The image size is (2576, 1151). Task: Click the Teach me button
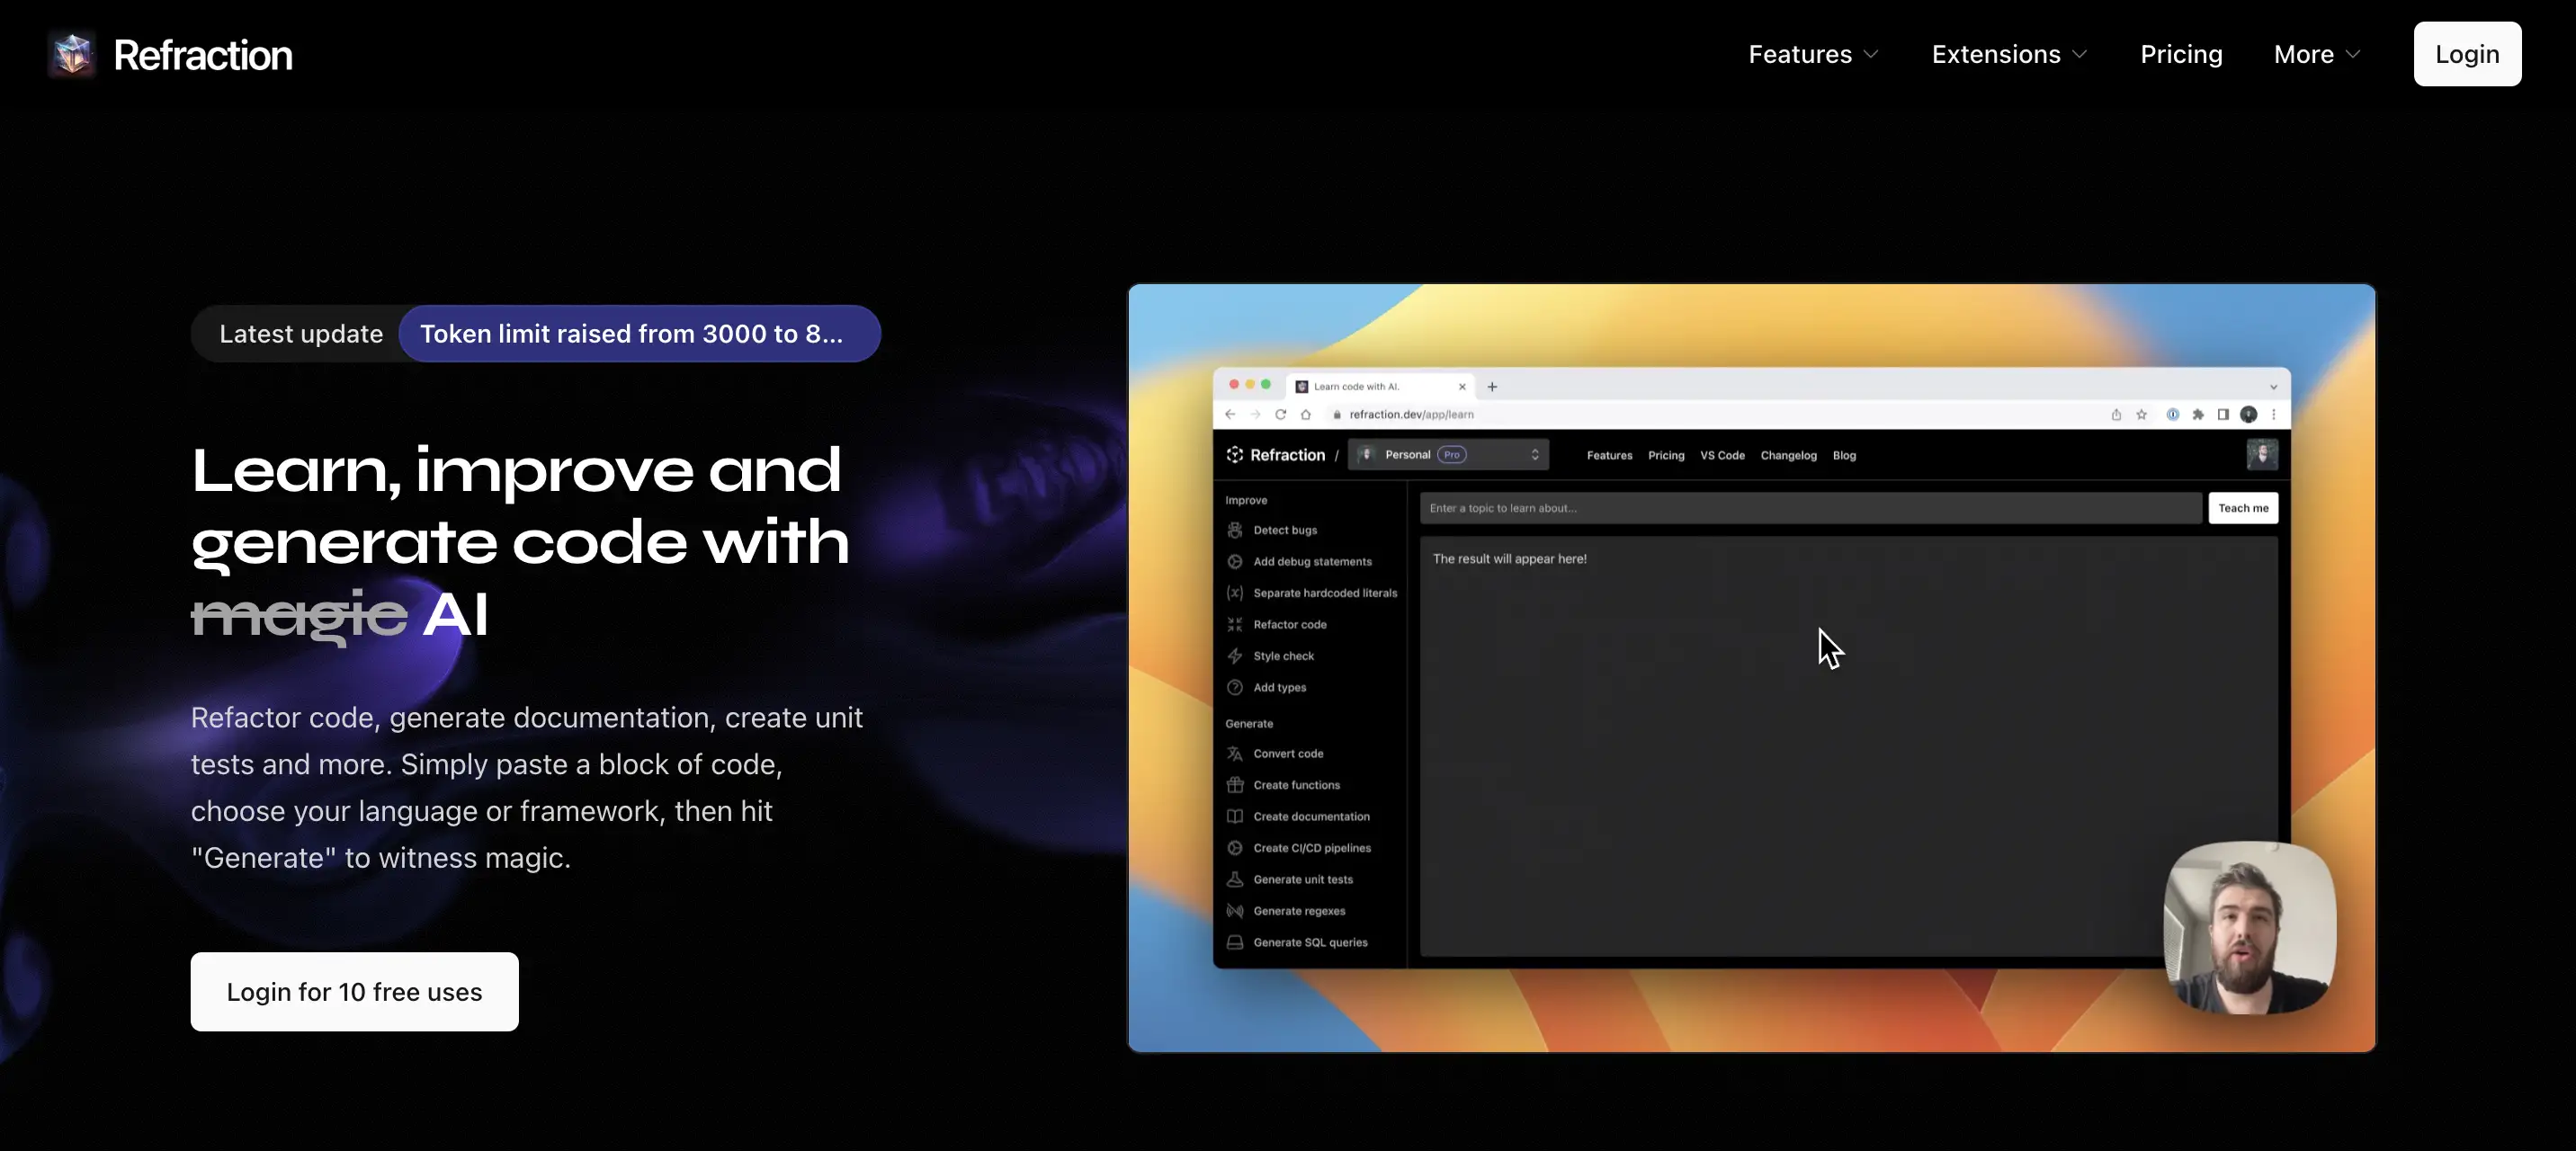pyautogui.click(x=2243, y=508)
